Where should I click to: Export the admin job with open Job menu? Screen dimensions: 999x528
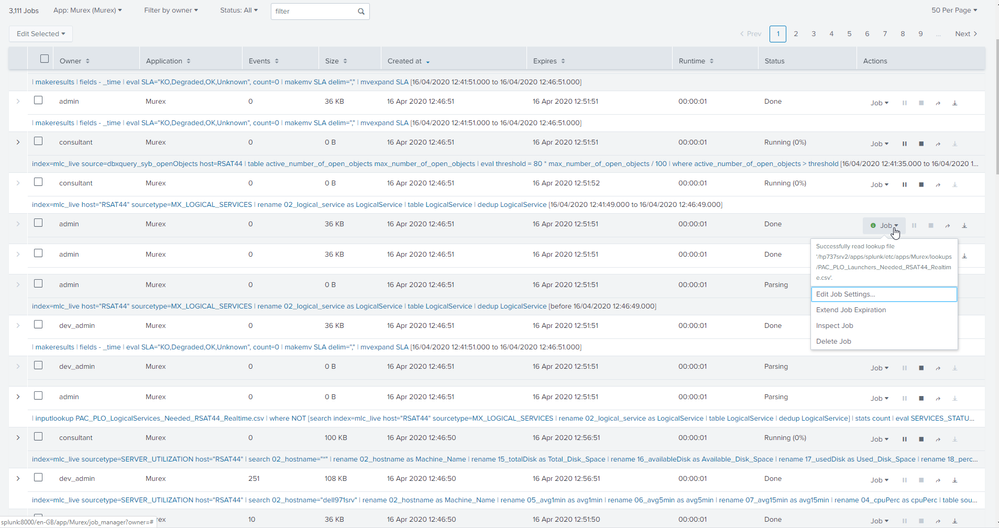coord(965,225)
